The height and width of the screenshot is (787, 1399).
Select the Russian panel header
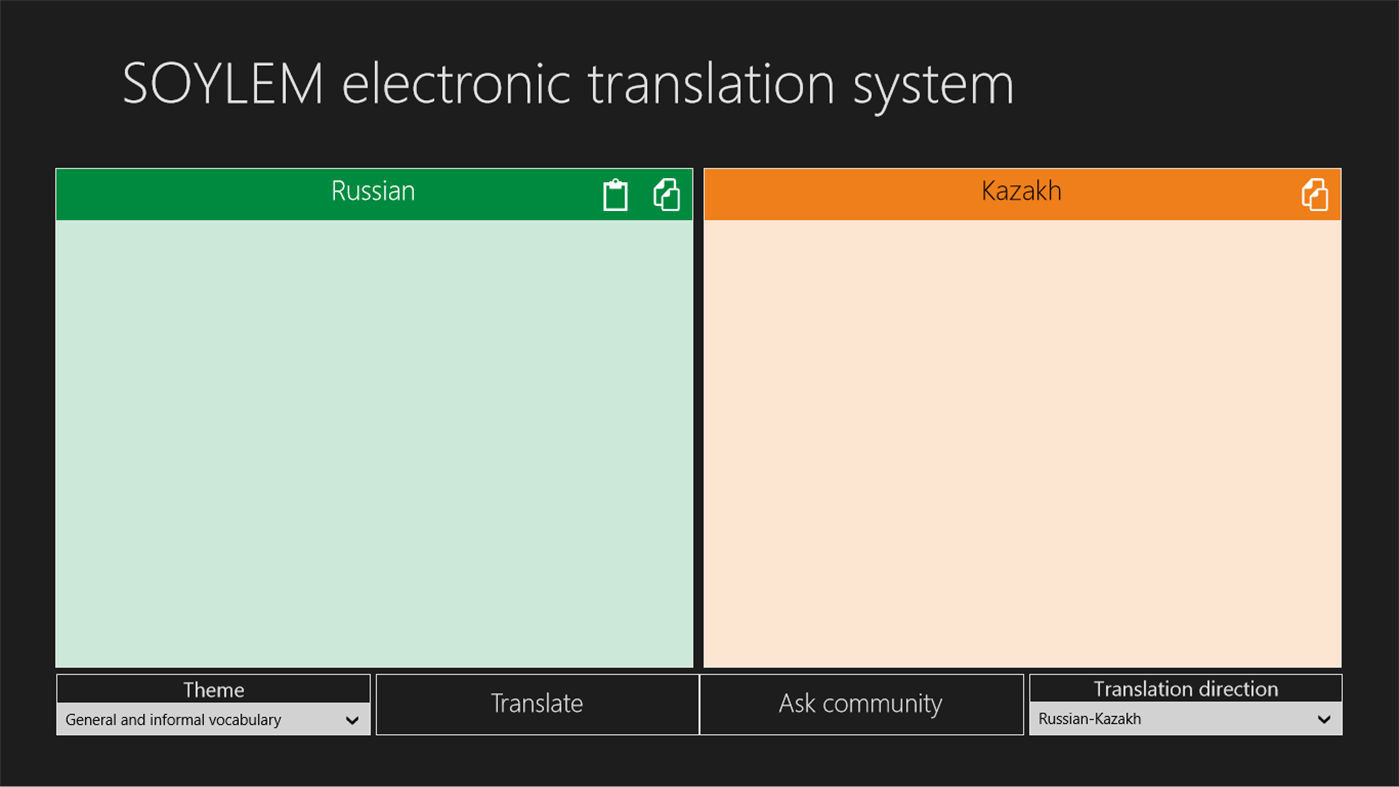373,191
